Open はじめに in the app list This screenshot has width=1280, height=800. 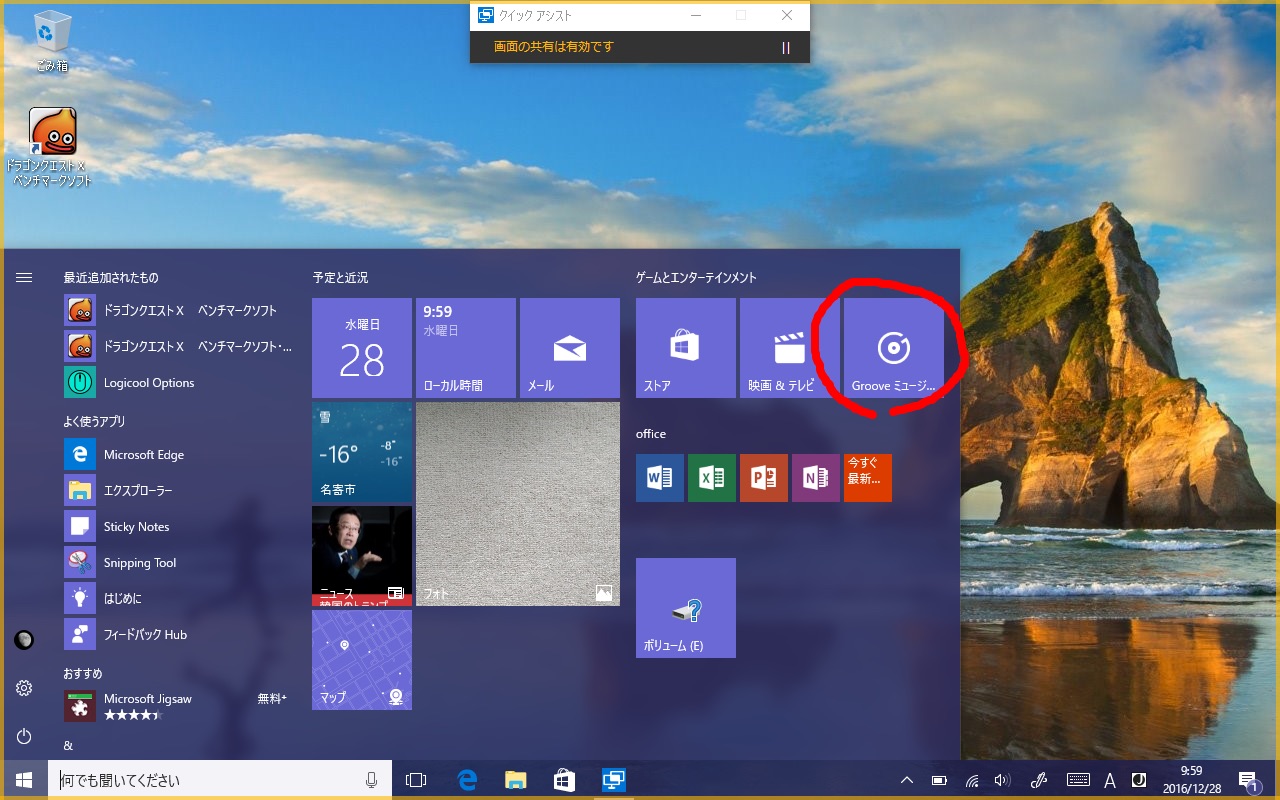pos(180,599)
